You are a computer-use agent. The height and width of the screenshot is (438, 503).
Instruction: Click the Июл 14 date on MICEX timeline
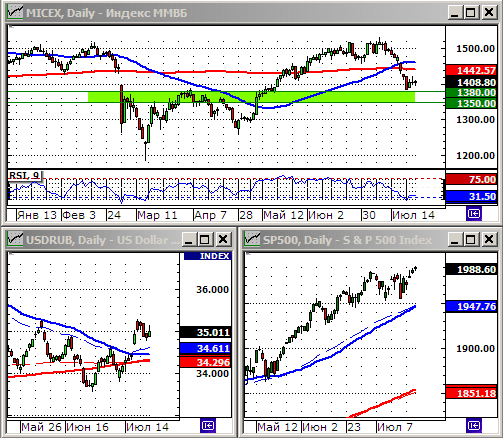click(x=413, y=215)
